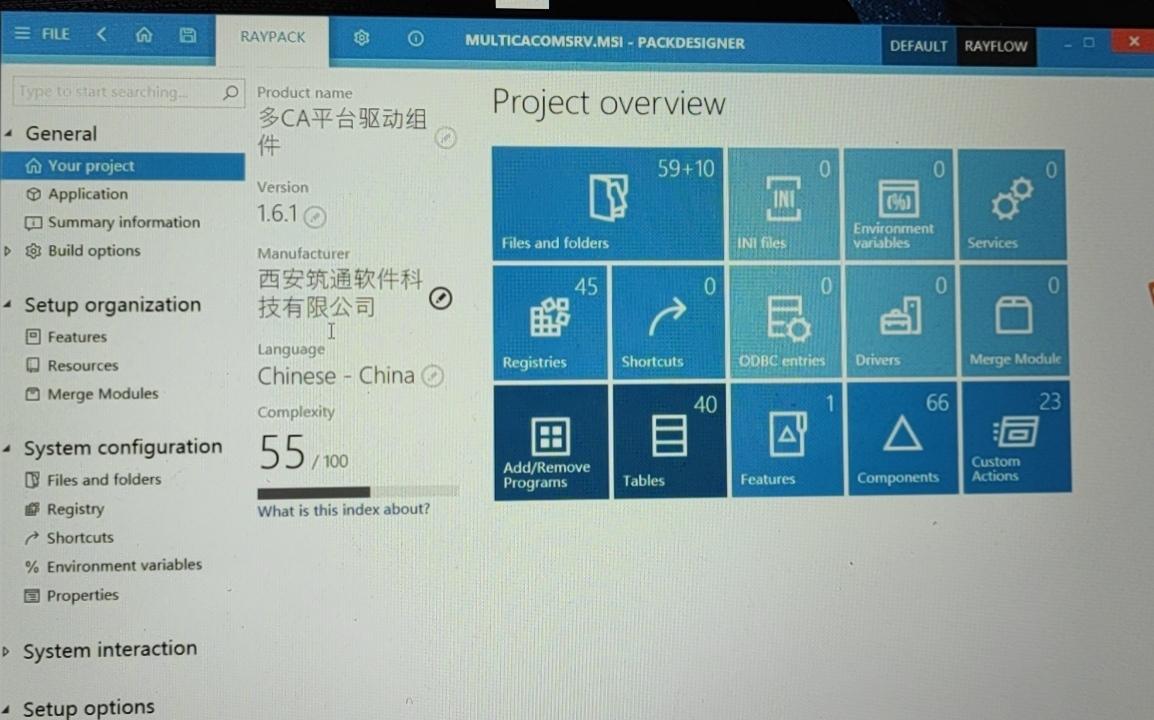Open the Components tile

pyautogui.click(x=901, y=439)
